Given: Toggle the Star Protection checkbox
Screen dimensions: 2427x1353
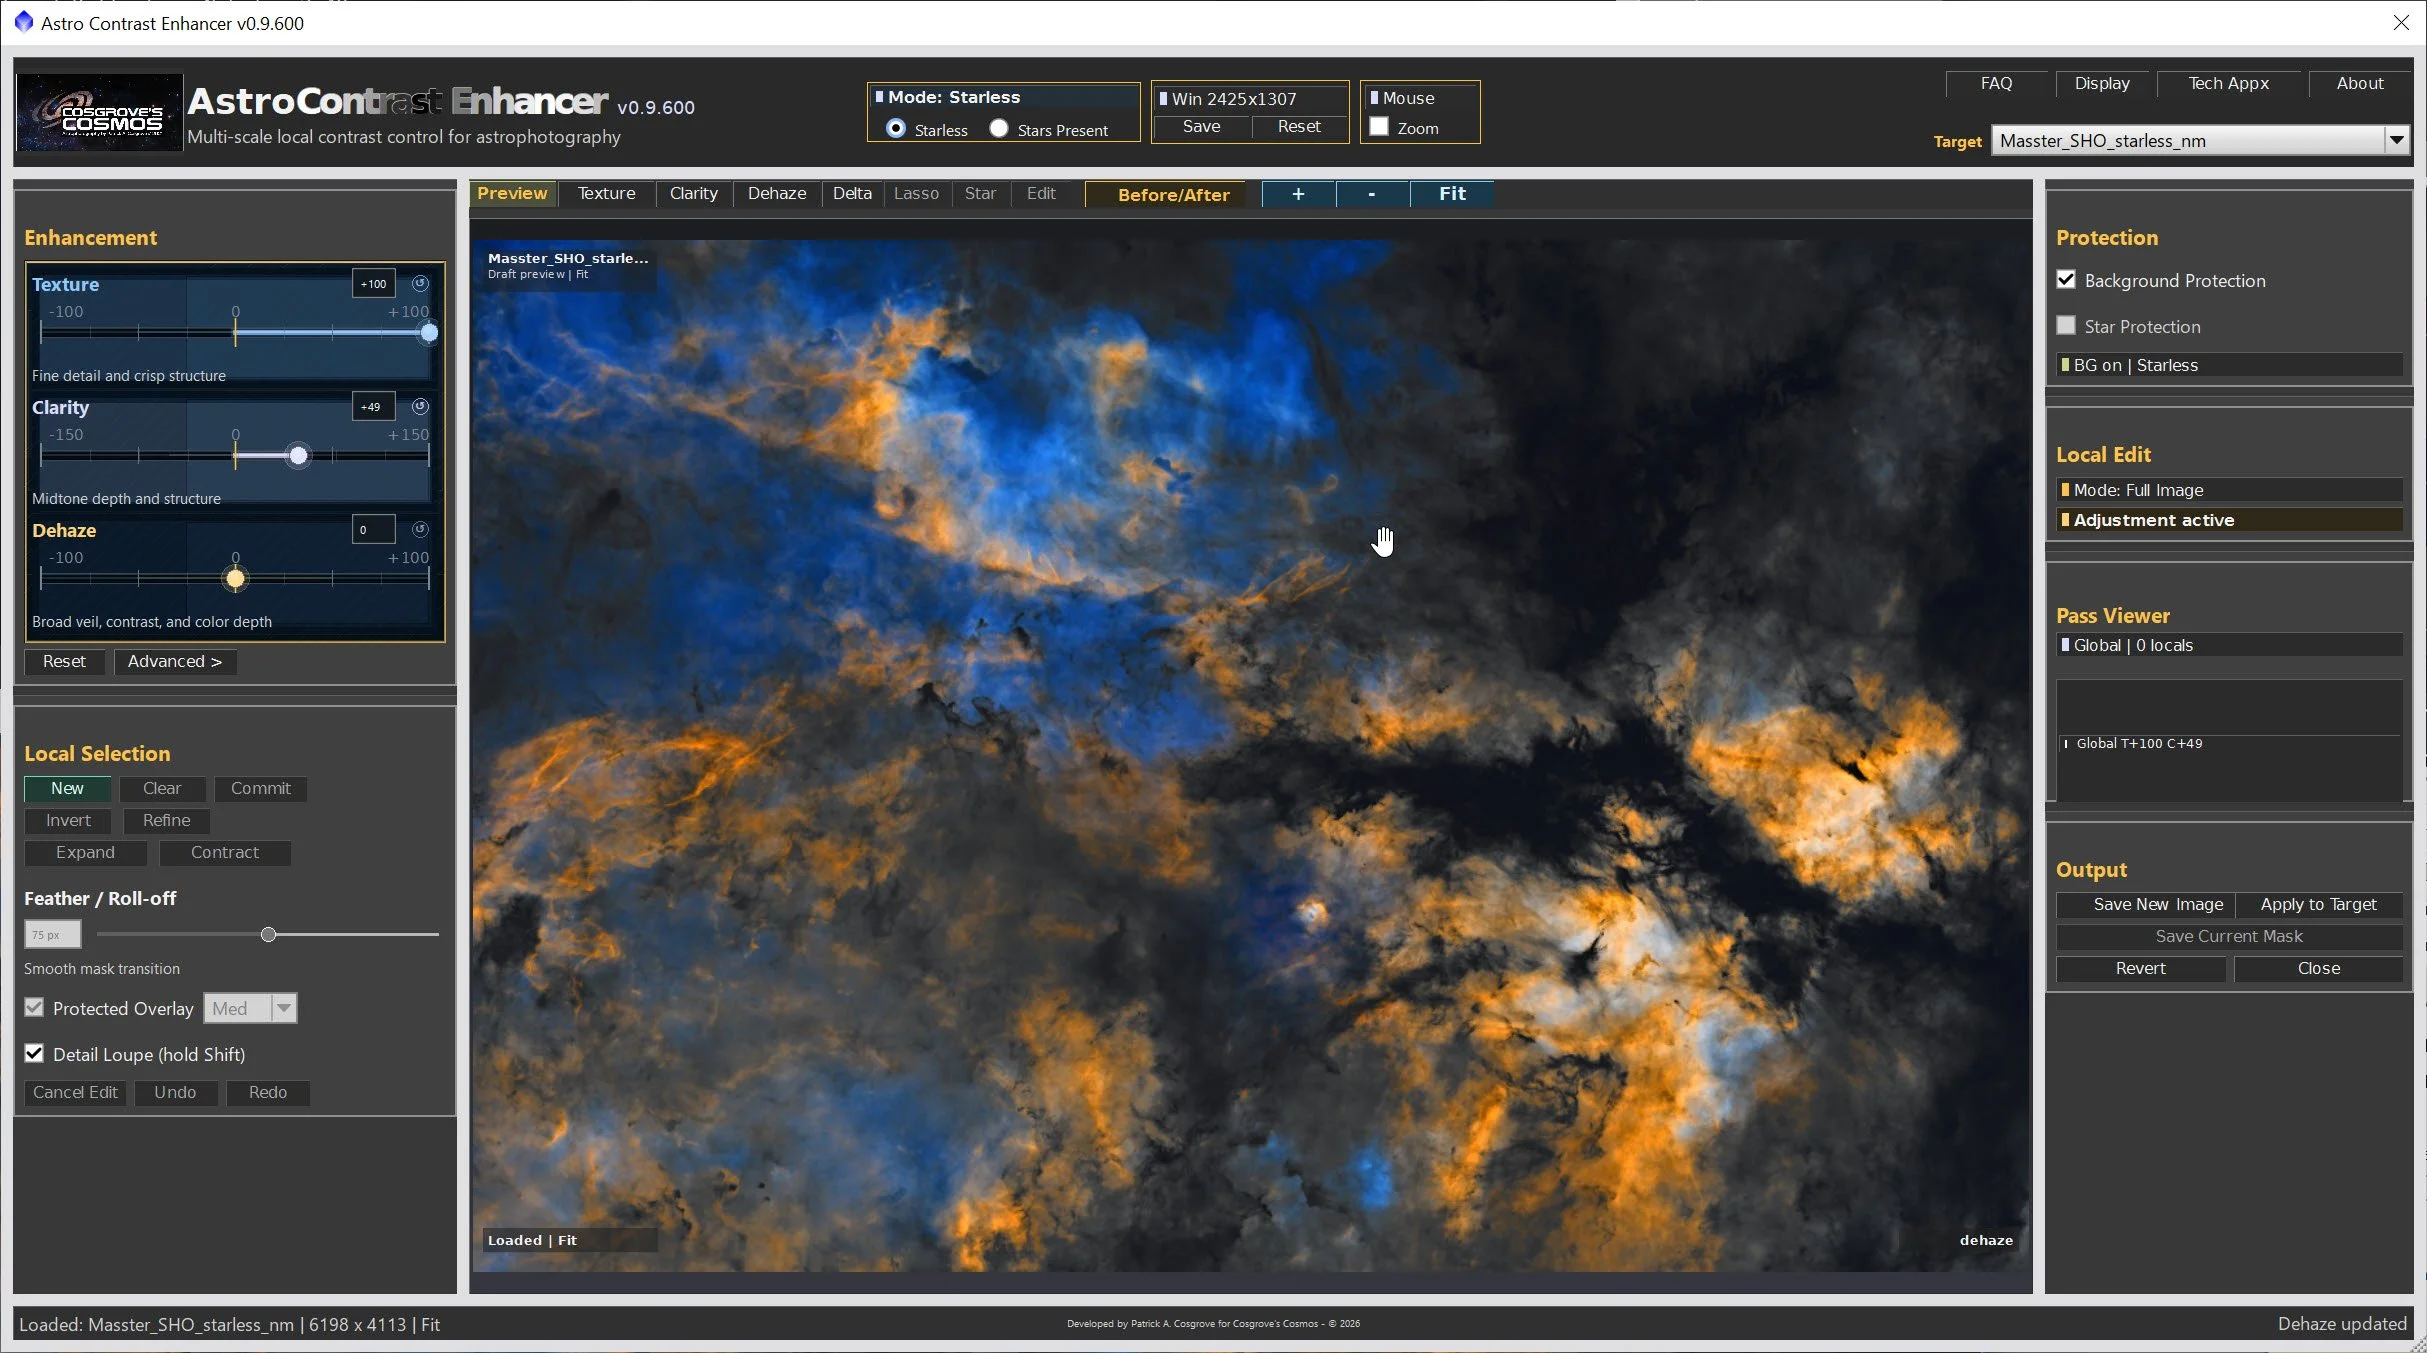Looking at the screenshot, I should tap(2066, 326).
